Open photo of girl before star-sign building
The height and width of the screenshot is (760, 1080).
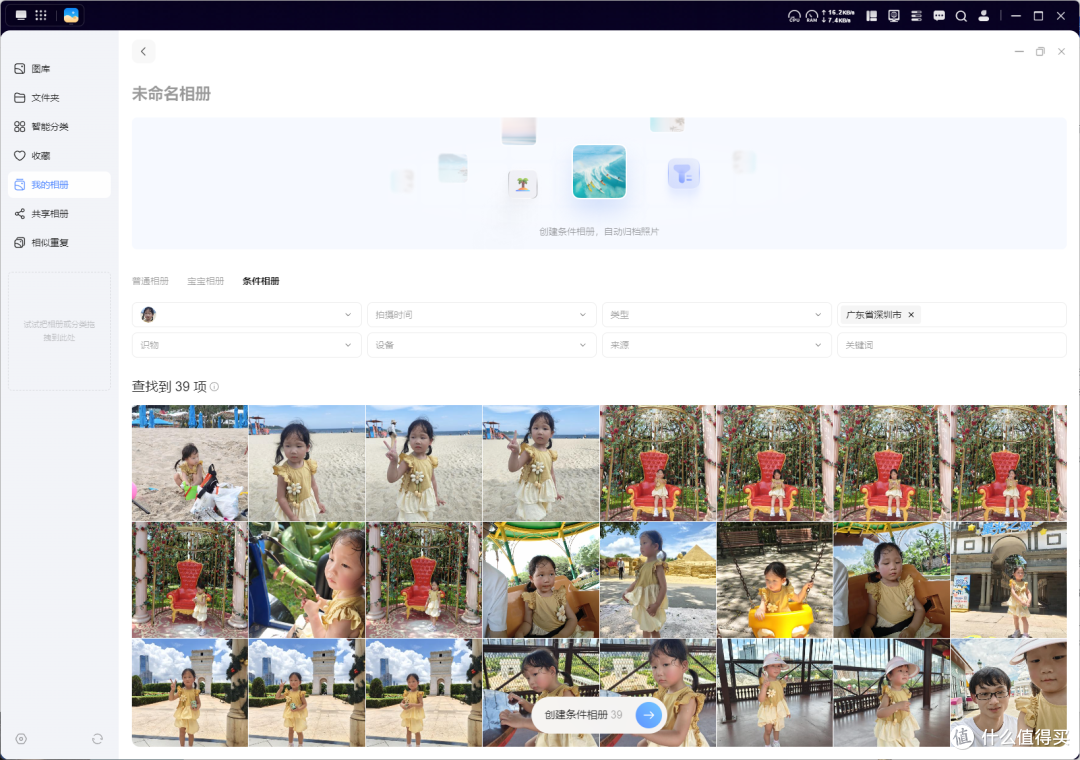coord(1008,579)
